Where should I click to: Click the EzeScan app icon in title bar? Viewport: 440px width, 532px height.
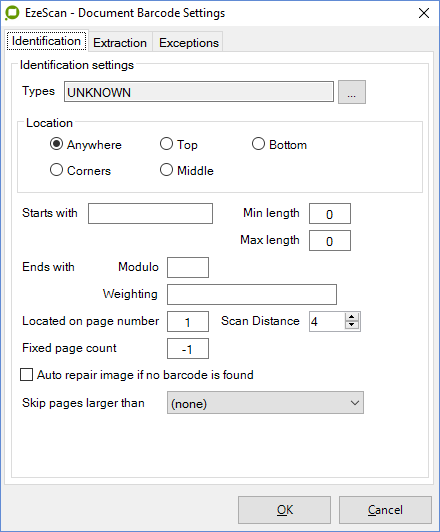click(x=12, y=13)
